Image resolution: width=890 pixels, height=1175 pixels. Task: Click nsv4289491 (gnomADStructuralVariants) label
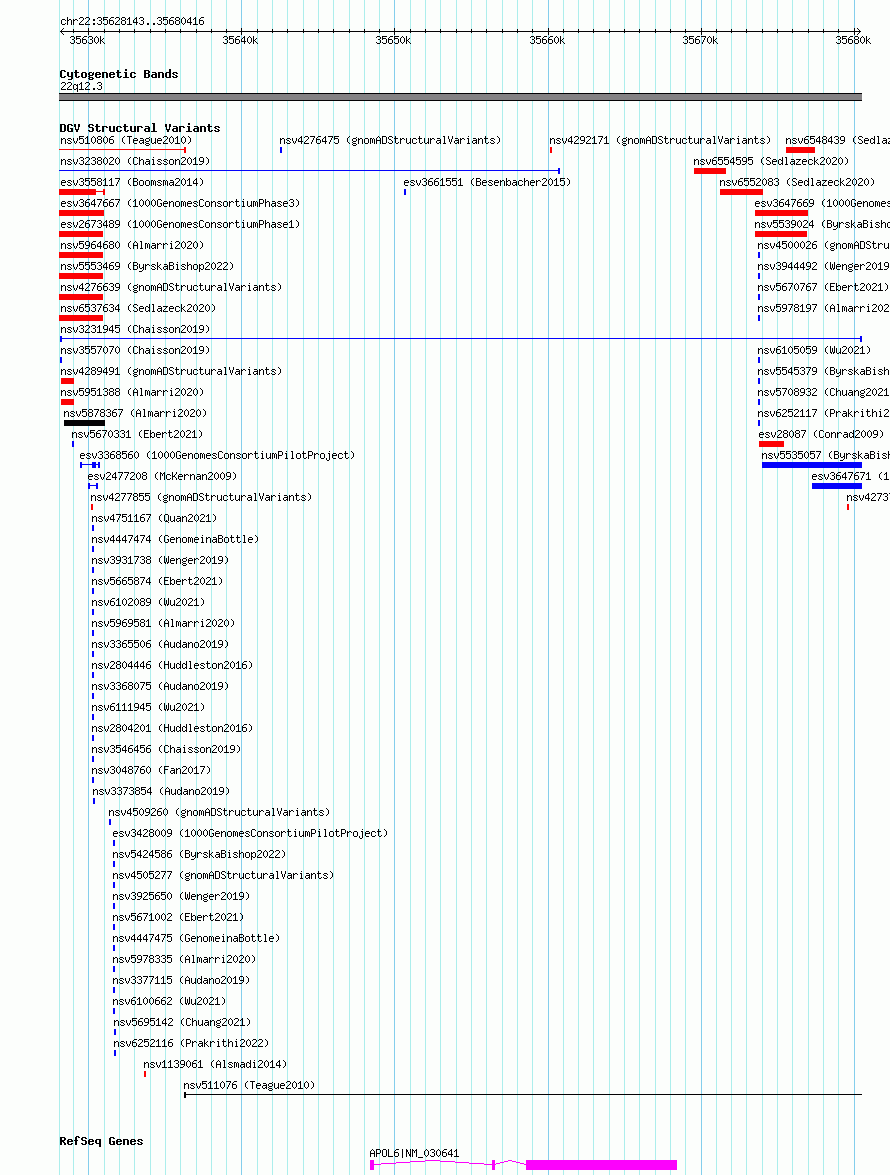(x=171, y=371)
